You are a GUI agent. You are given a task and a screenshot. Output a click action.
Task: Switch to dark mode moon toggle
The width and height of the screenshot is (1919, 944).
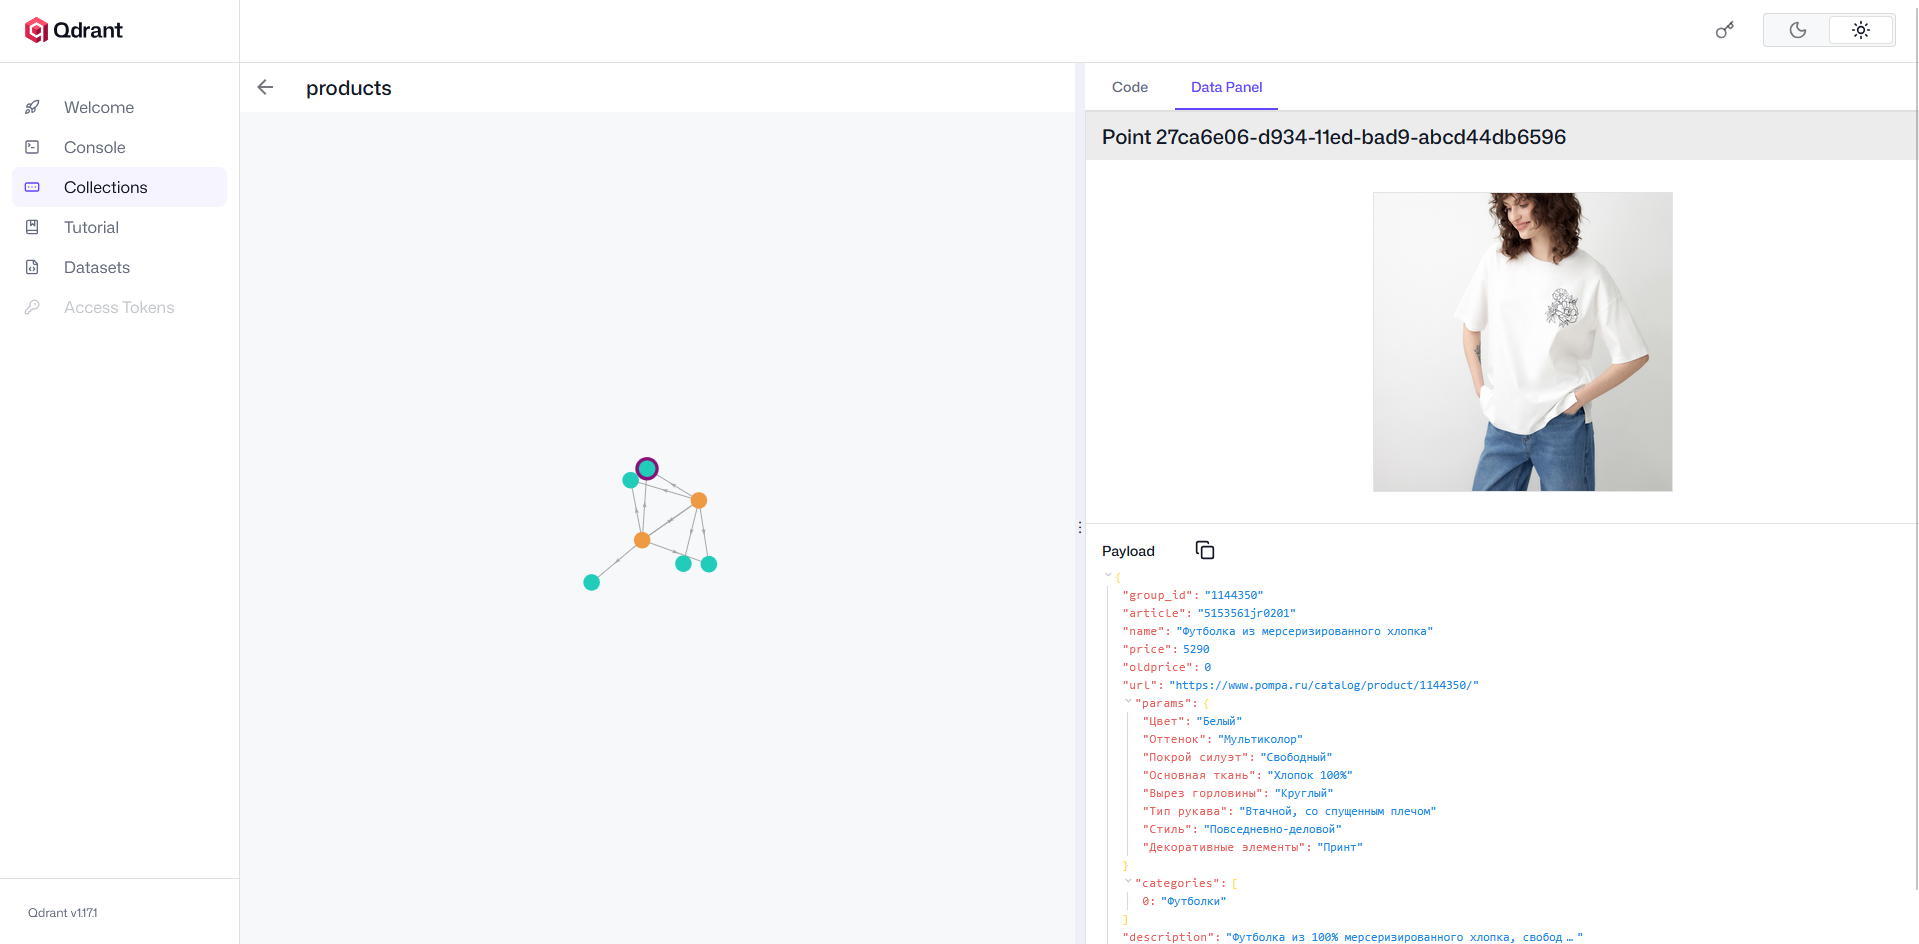1797,30
